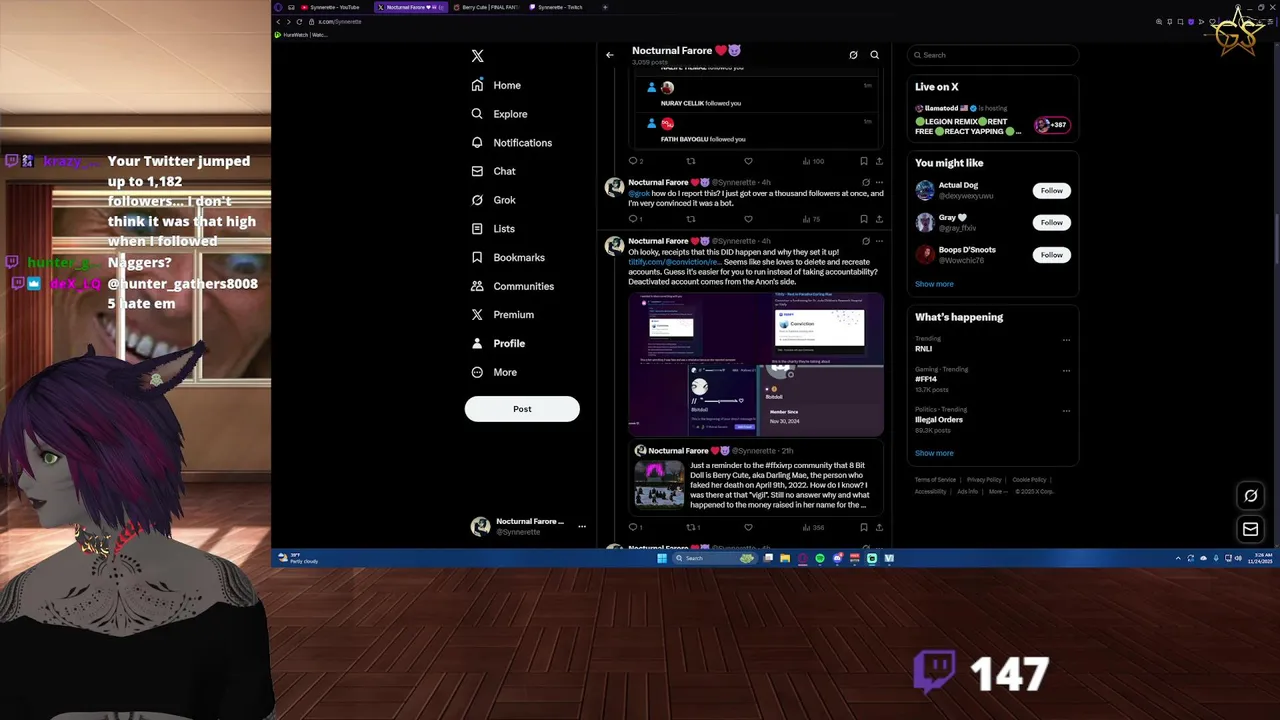The image size is (1280, 720).
Task: Open quoted 8 Bit Doll reminder post
Action: (756, 478)
